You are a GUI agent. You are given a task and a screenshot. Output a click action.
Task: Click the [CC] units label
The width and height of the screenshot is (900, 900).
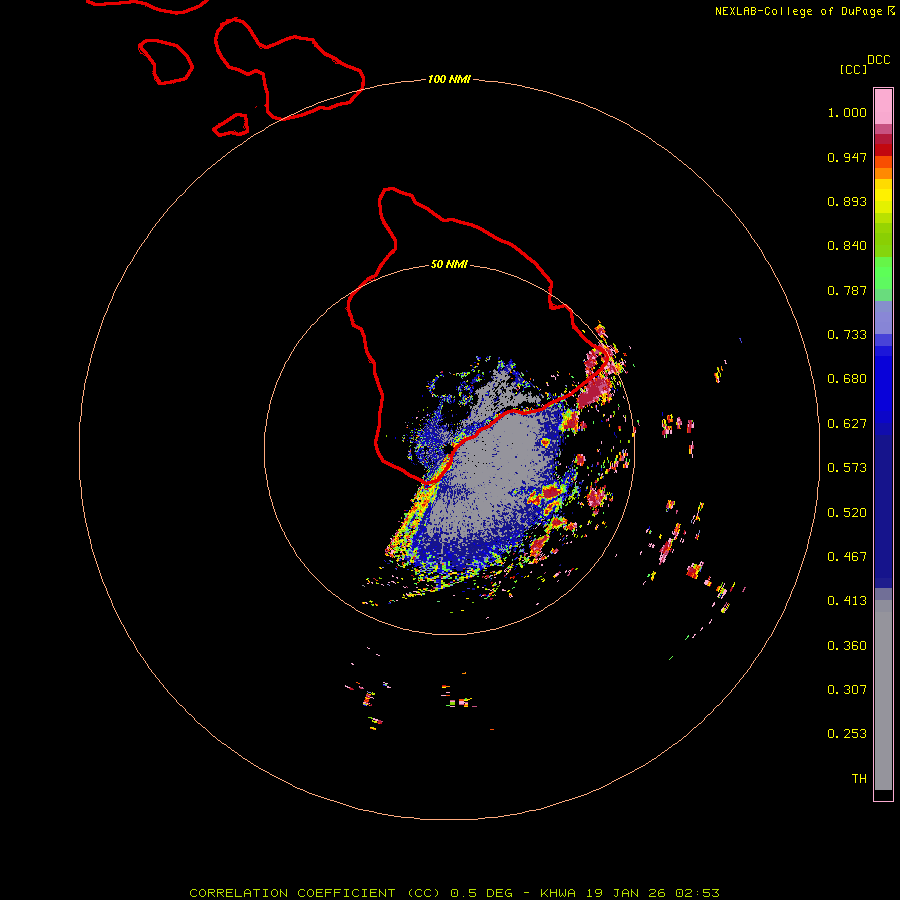(x=853, y=69)
